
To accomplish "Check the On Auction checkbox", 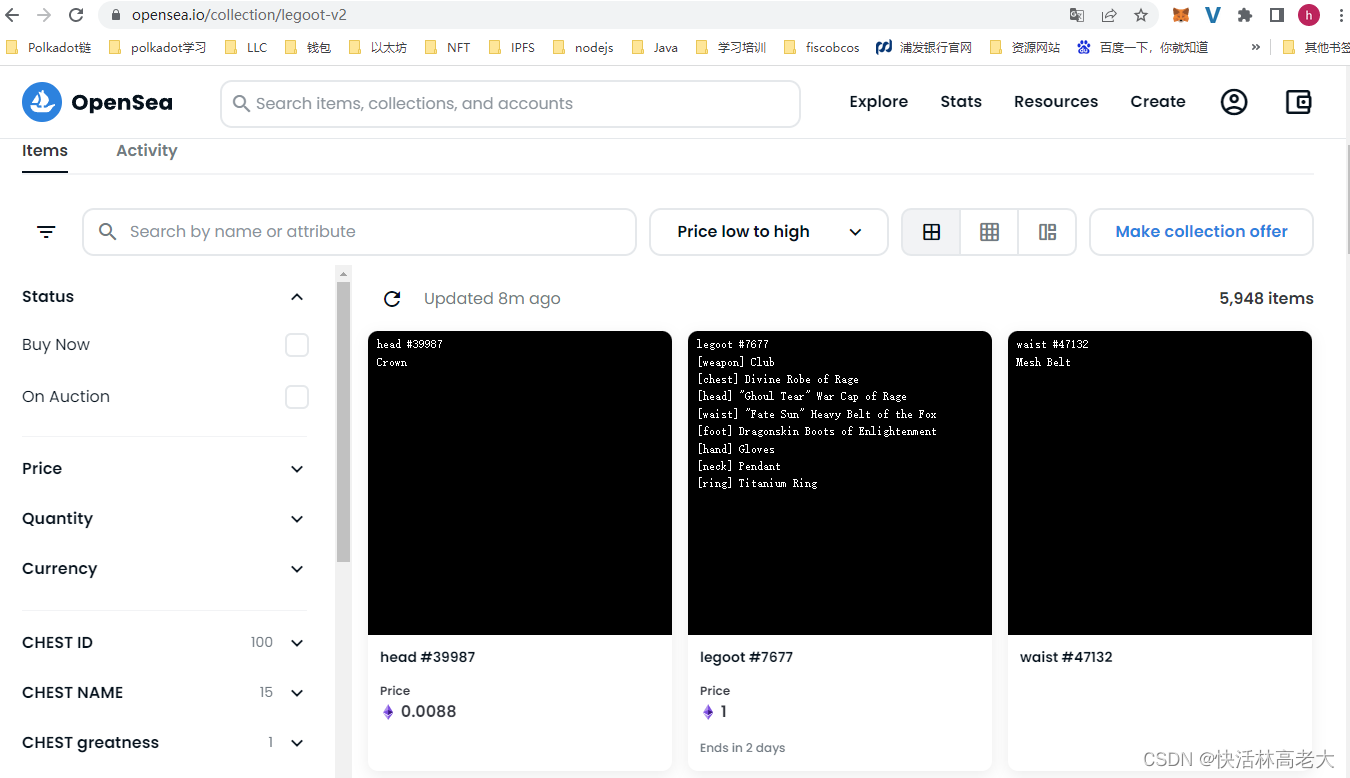I will (297, 397).
